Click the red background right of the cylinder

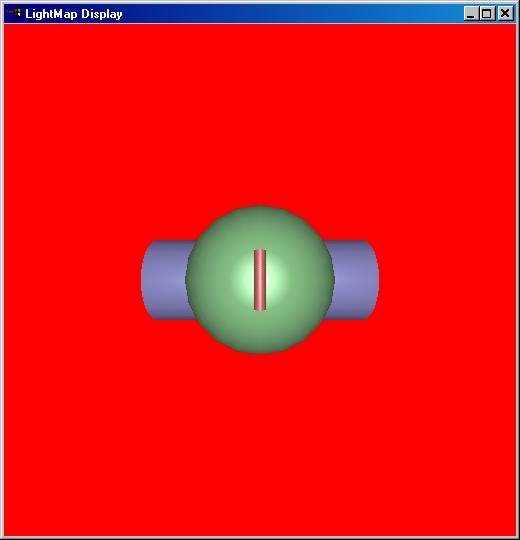[448, 280]
